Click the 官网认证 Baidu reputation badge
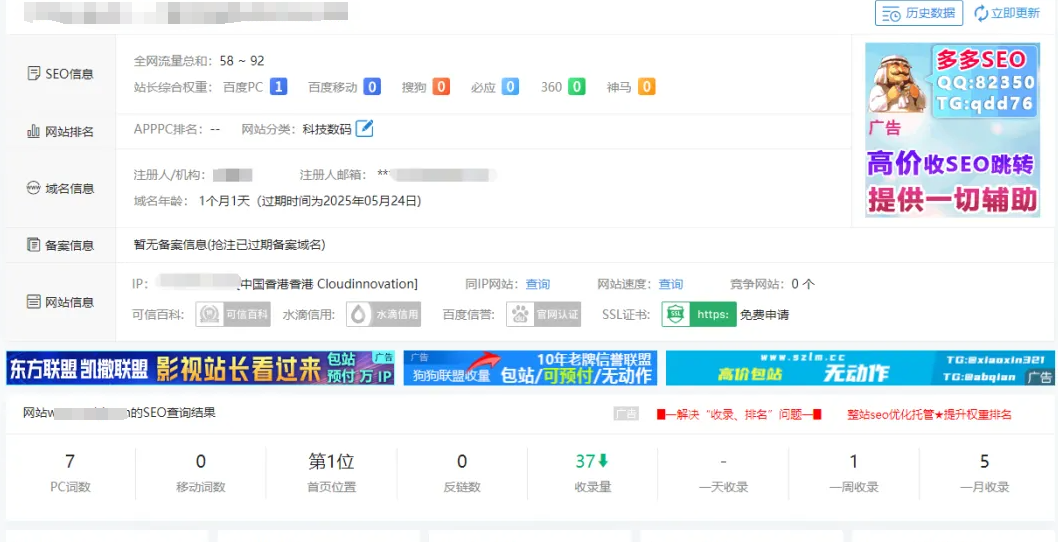The height and width of the screenshot is (542, 1058). [x=544, y=314]
